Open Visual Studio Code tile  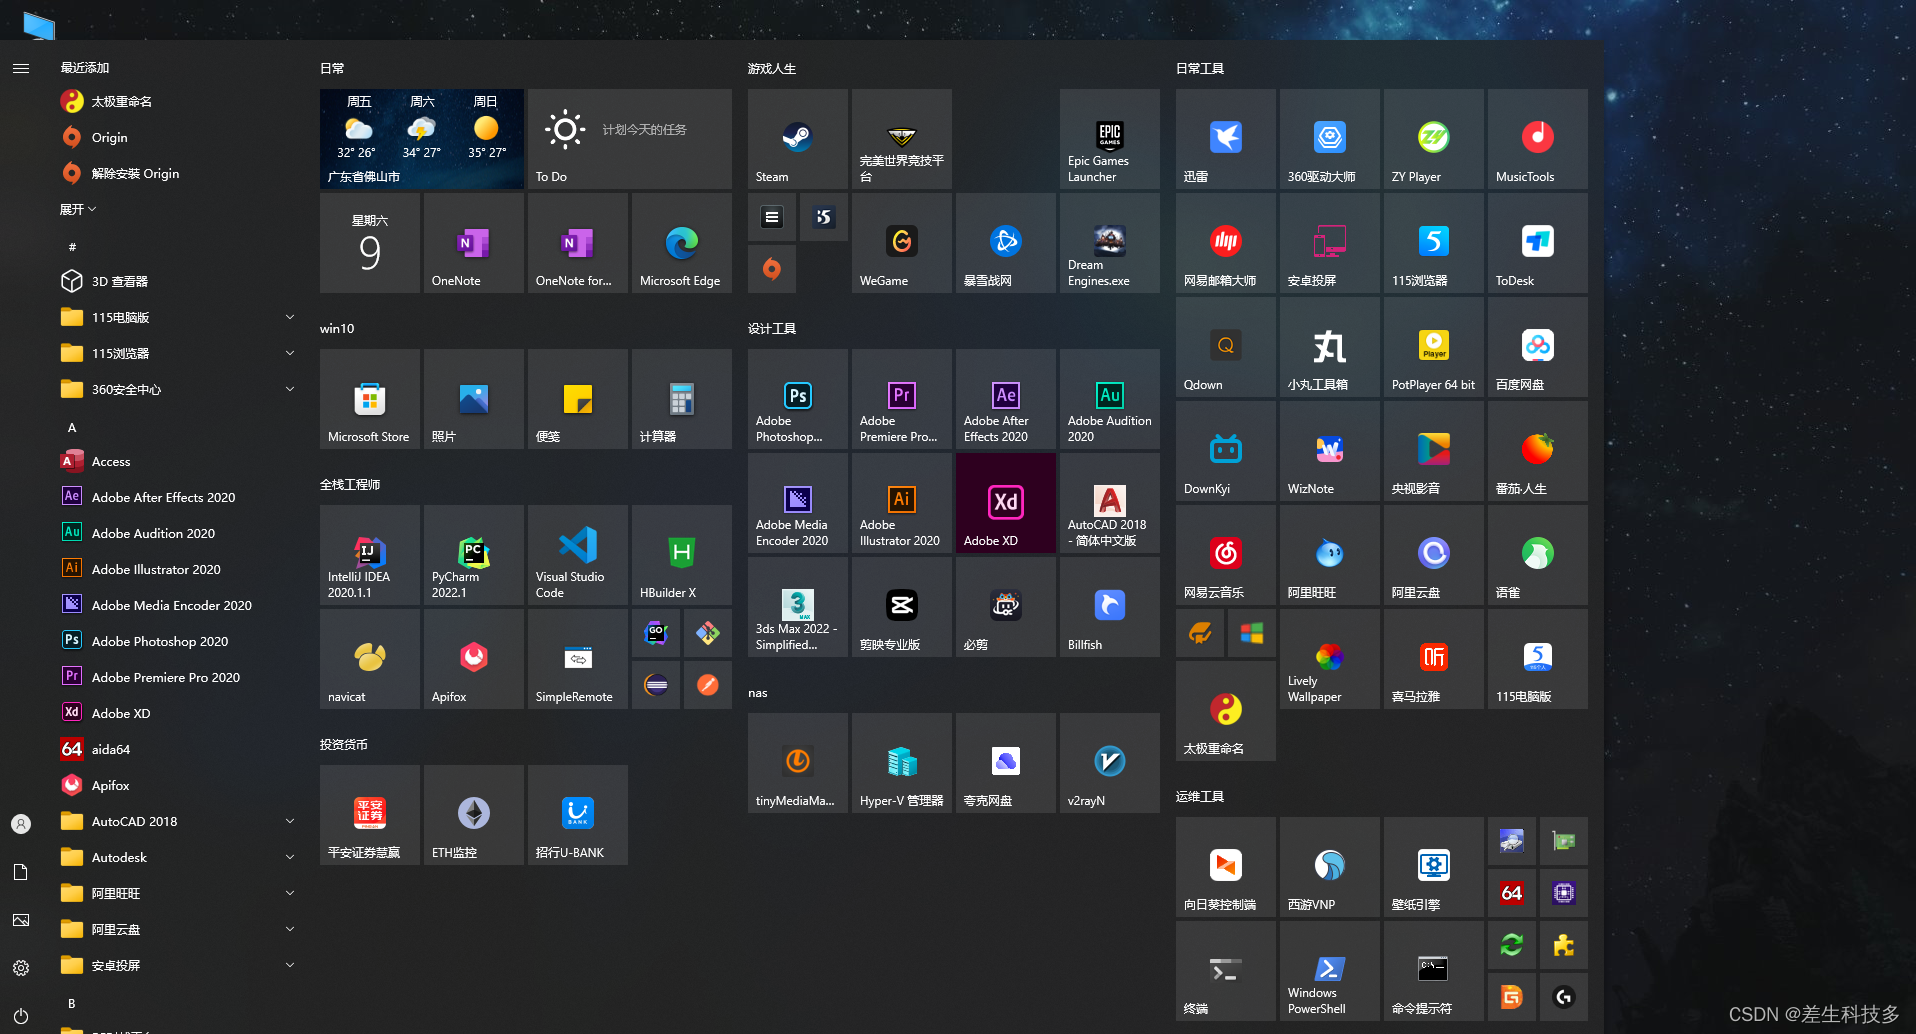point(577,555)
